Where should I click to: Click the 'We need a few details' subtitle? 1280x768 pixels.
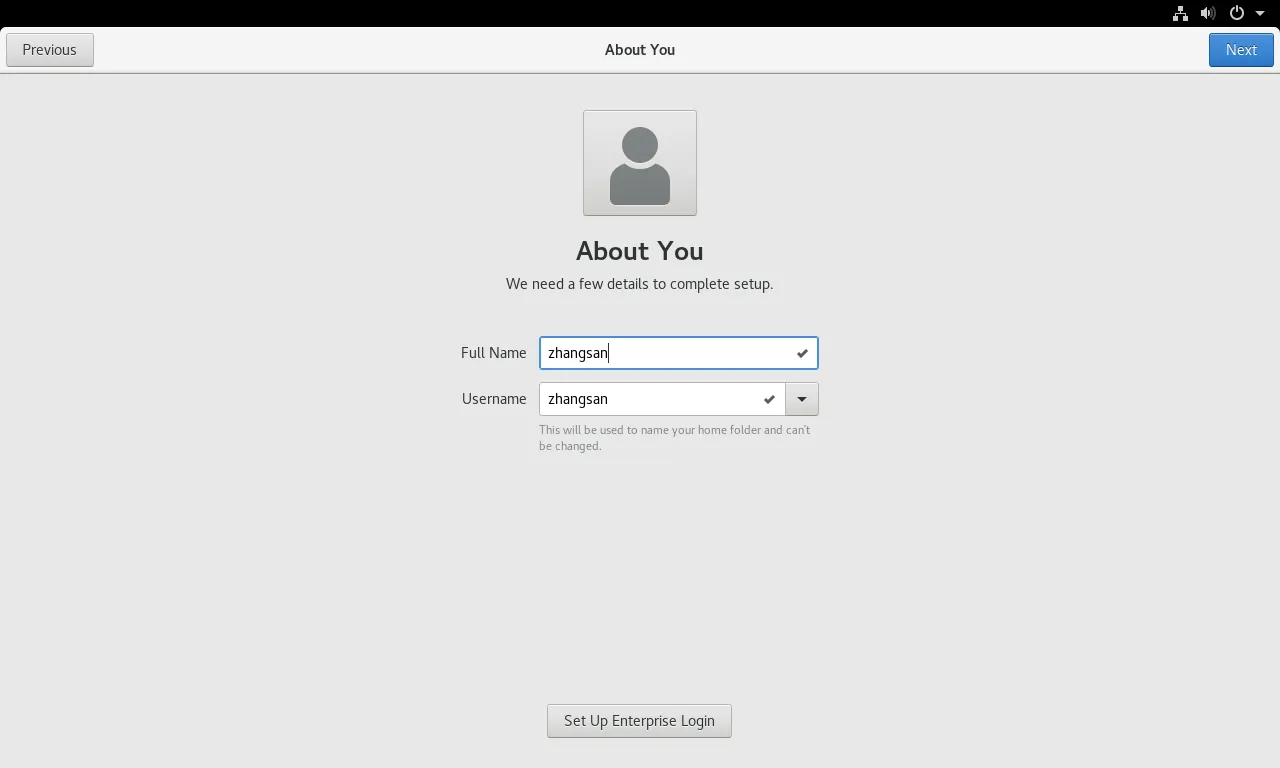click(639, 284)
